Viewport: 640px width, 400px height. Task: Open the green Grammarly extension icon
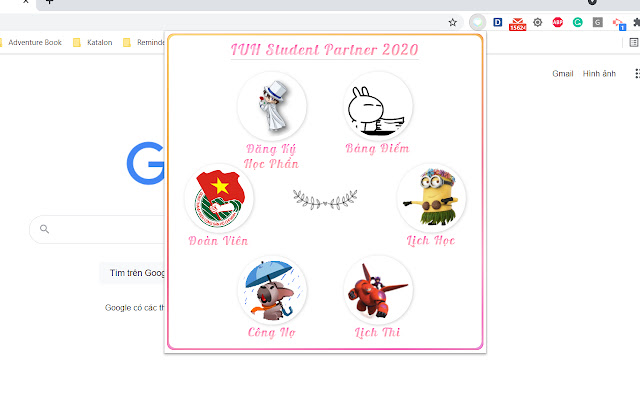click(578, 22)
